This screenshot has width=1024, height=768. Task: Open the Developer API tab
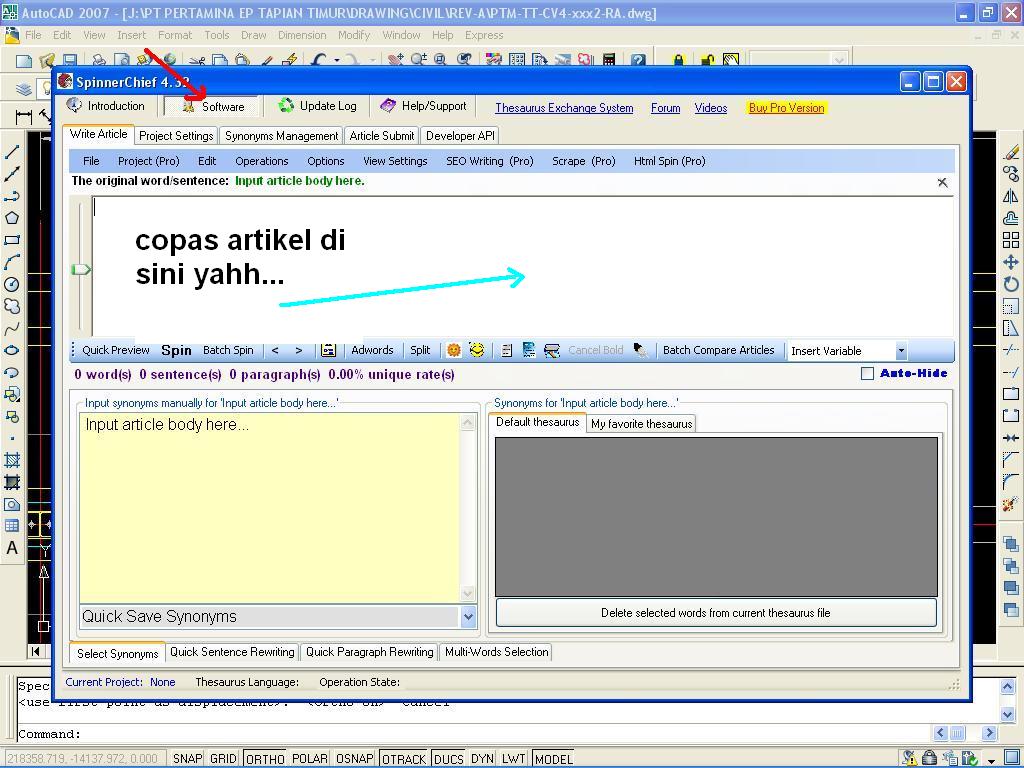pyautogui.click(x=460, y=136)
